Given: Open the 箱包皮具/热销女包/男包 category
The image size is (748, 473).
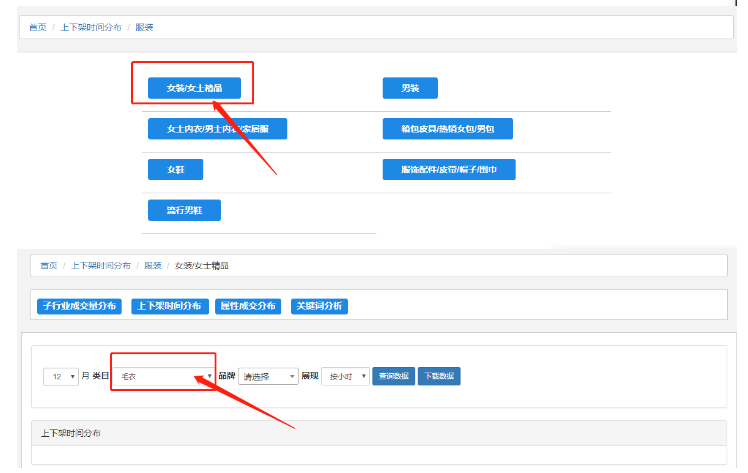Looking at the screenshot, I should 447,129.
